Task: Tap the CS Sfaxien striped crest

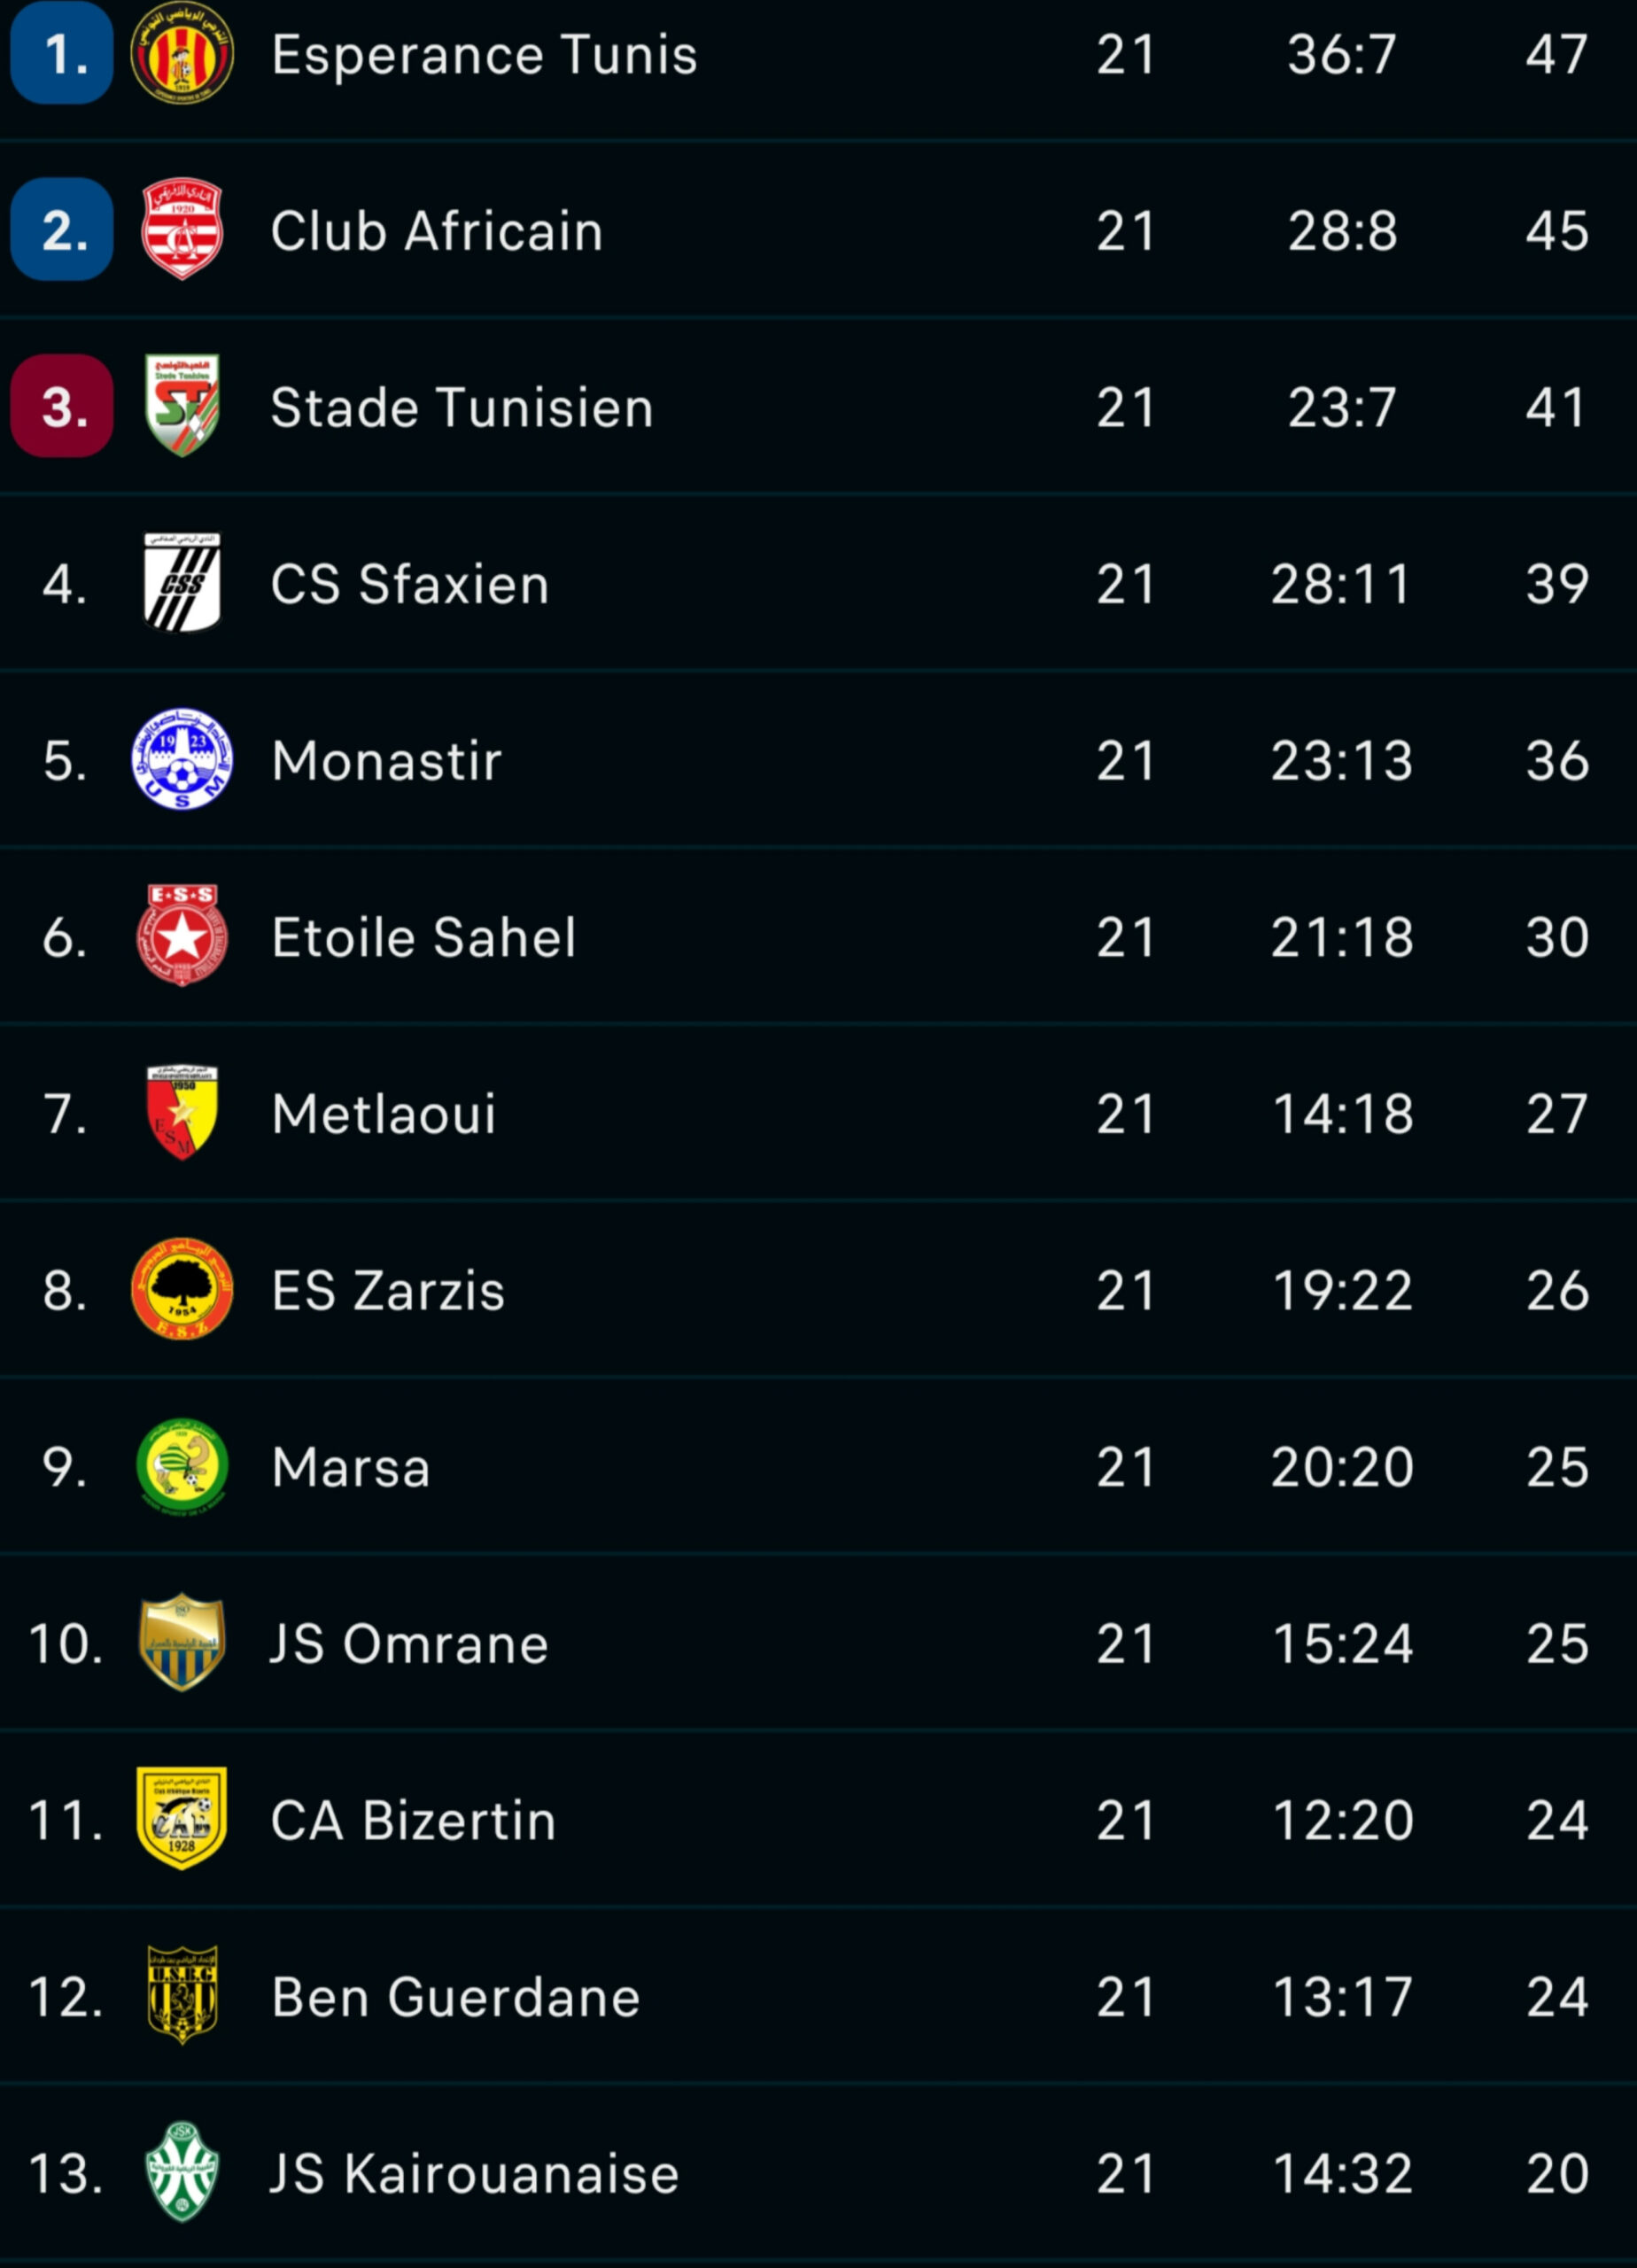Action: click(182, 583)
